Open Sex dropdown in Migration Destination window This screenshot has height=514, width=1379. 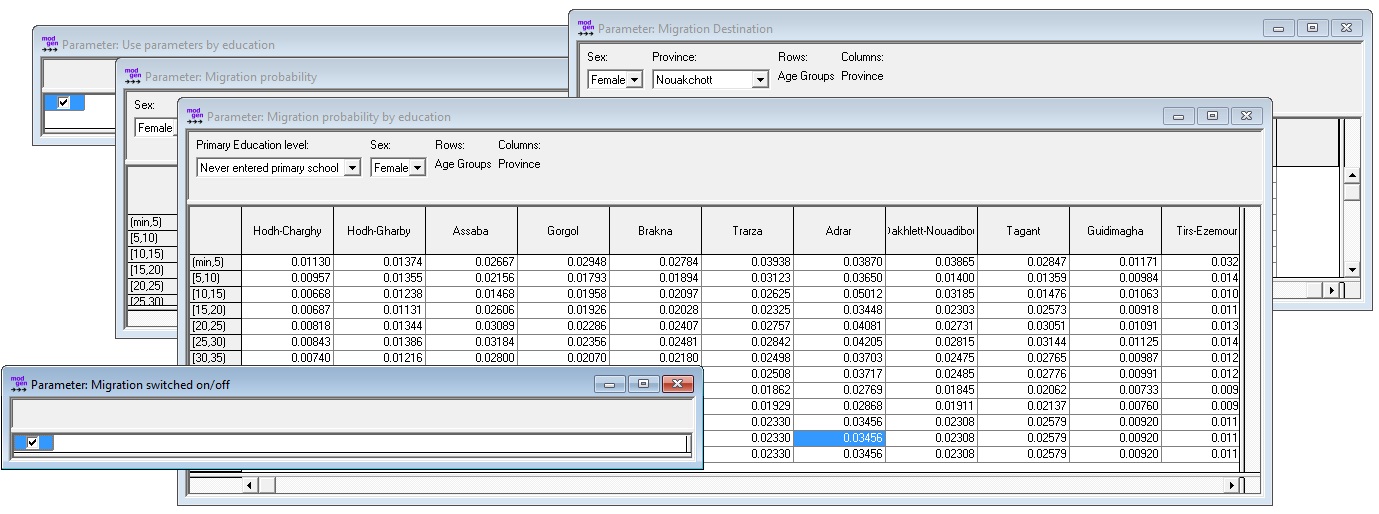coord(634,80)
